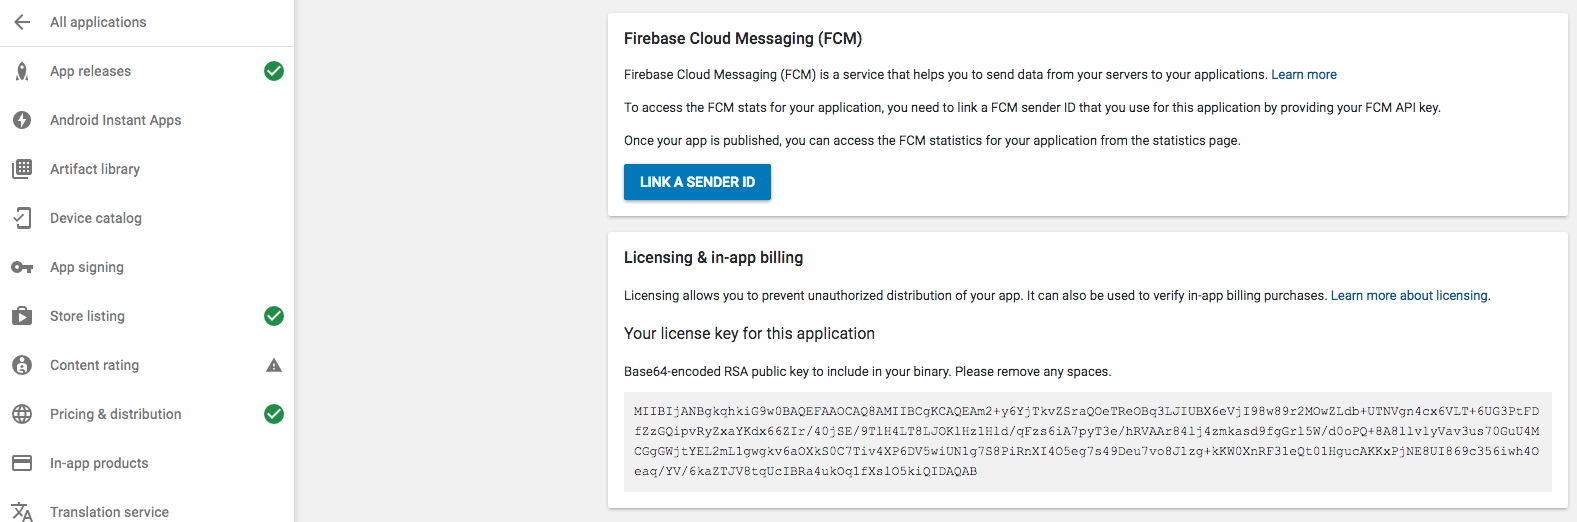The image size is (1577, 522).
Task: Click the key icon for App signing
Action: coord(22,267)
